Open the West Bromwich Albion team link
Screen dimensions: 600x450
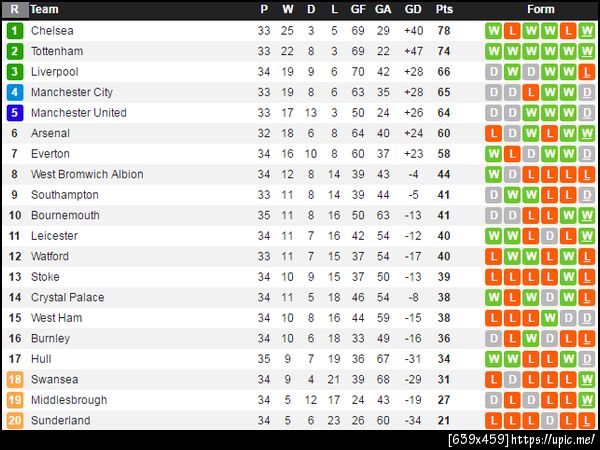tap(87, 174)
